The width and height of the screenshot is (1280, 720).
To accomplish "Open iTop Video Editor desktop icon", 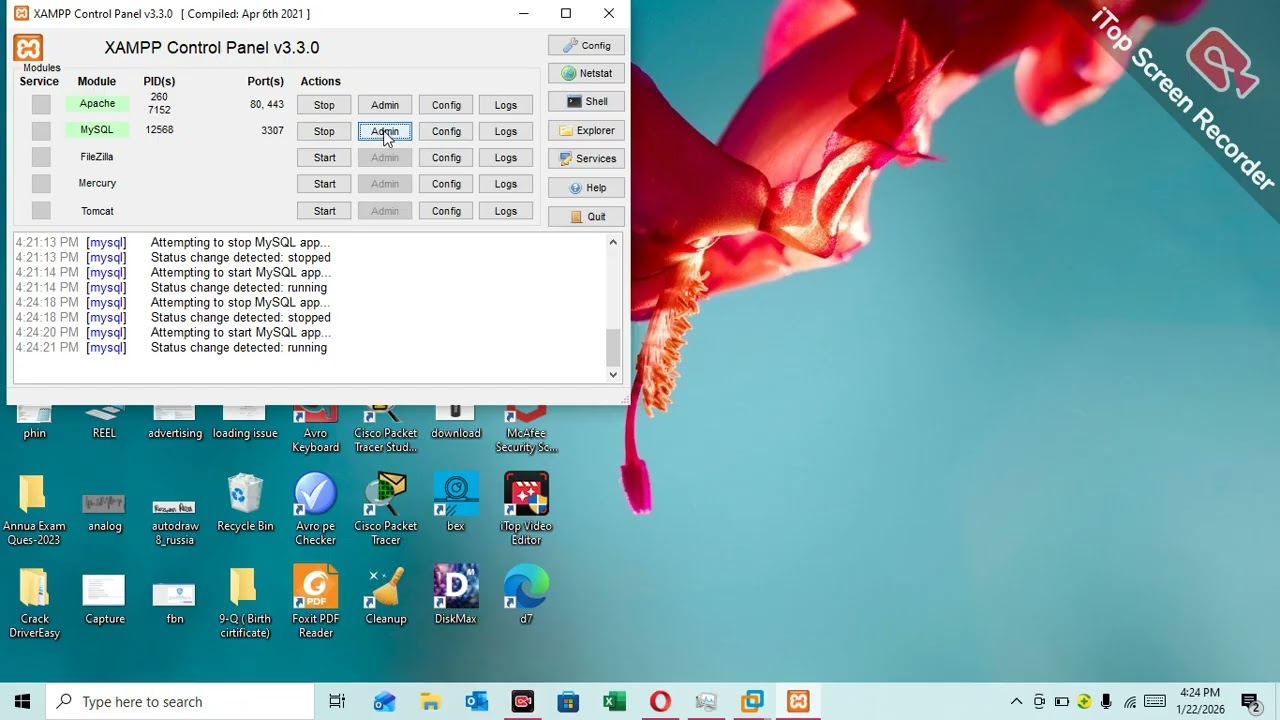I will 526,509.
